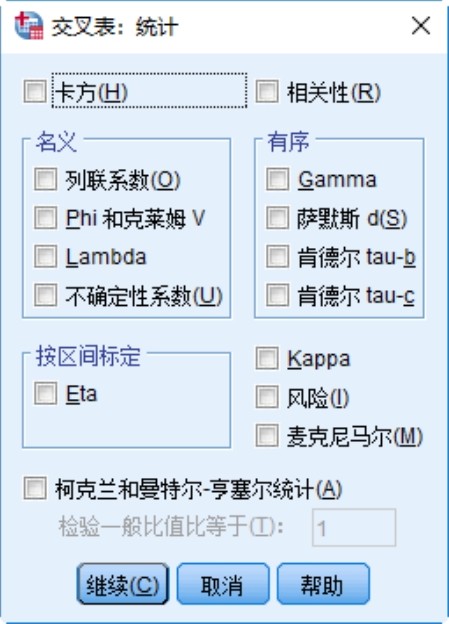Check the 相关性(R) correlations option
This screenshot has width=449, height=624.
(267, 92)
